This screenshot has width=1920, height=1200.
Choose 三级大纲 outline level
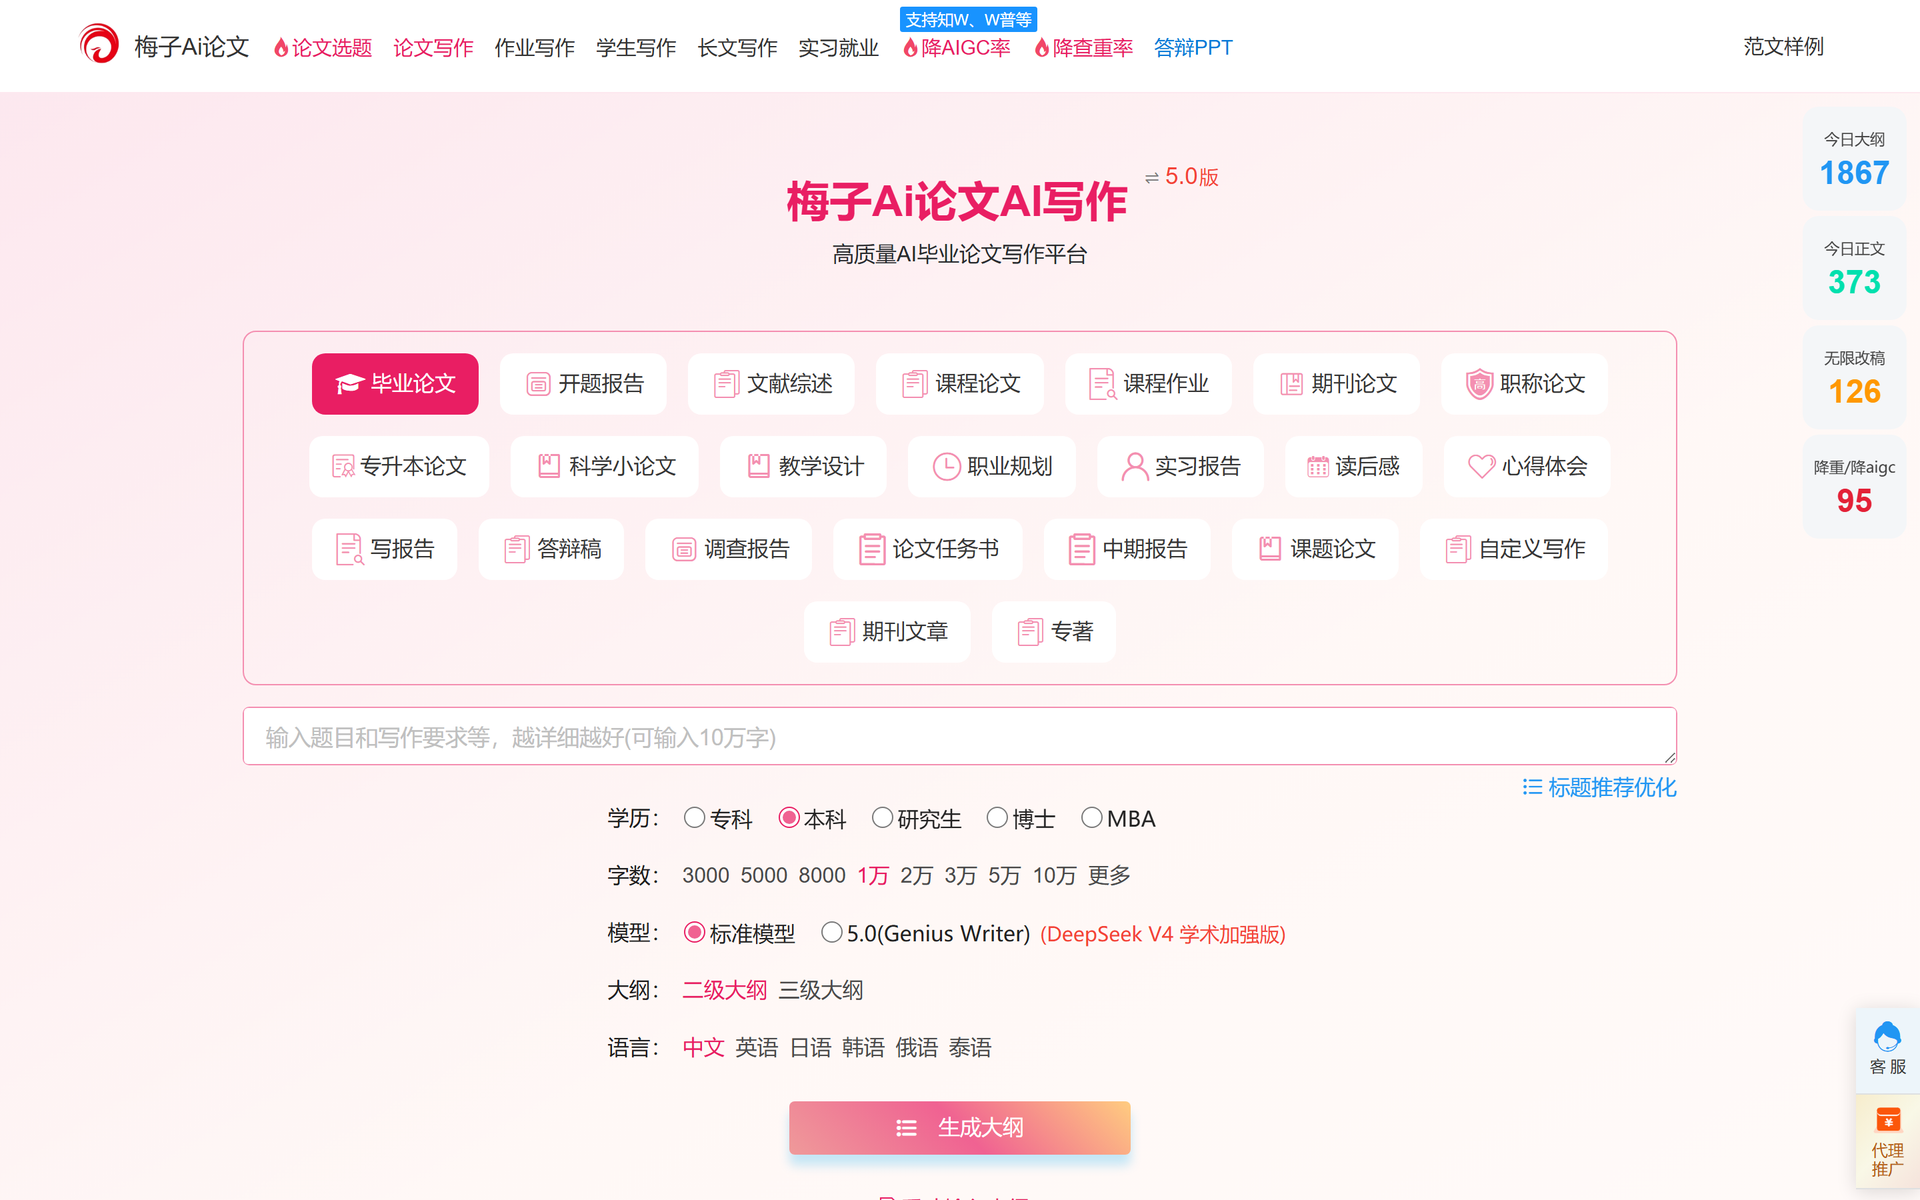coord(820,990)
